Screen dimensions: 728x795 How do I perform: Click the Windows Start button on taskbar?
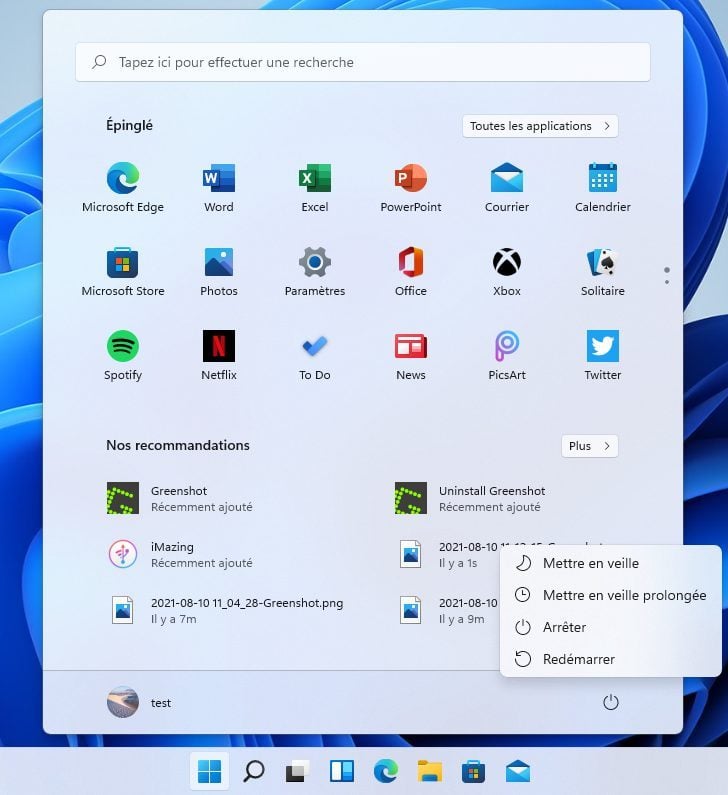(209, 771)
